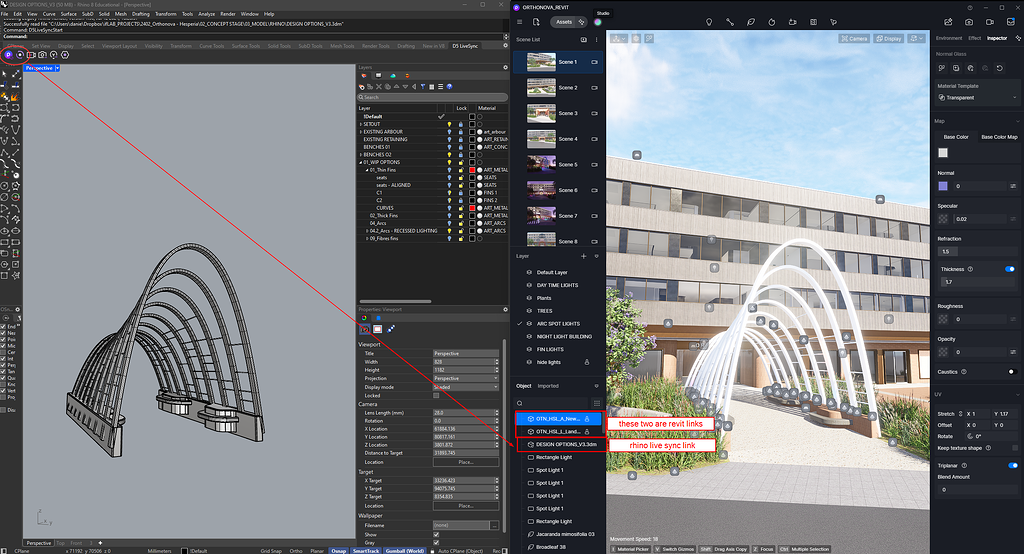The image size is (1024, 554).
Task: Toggle Thickness switch in D5 Inspector
Action: (x=1010, y=269)
